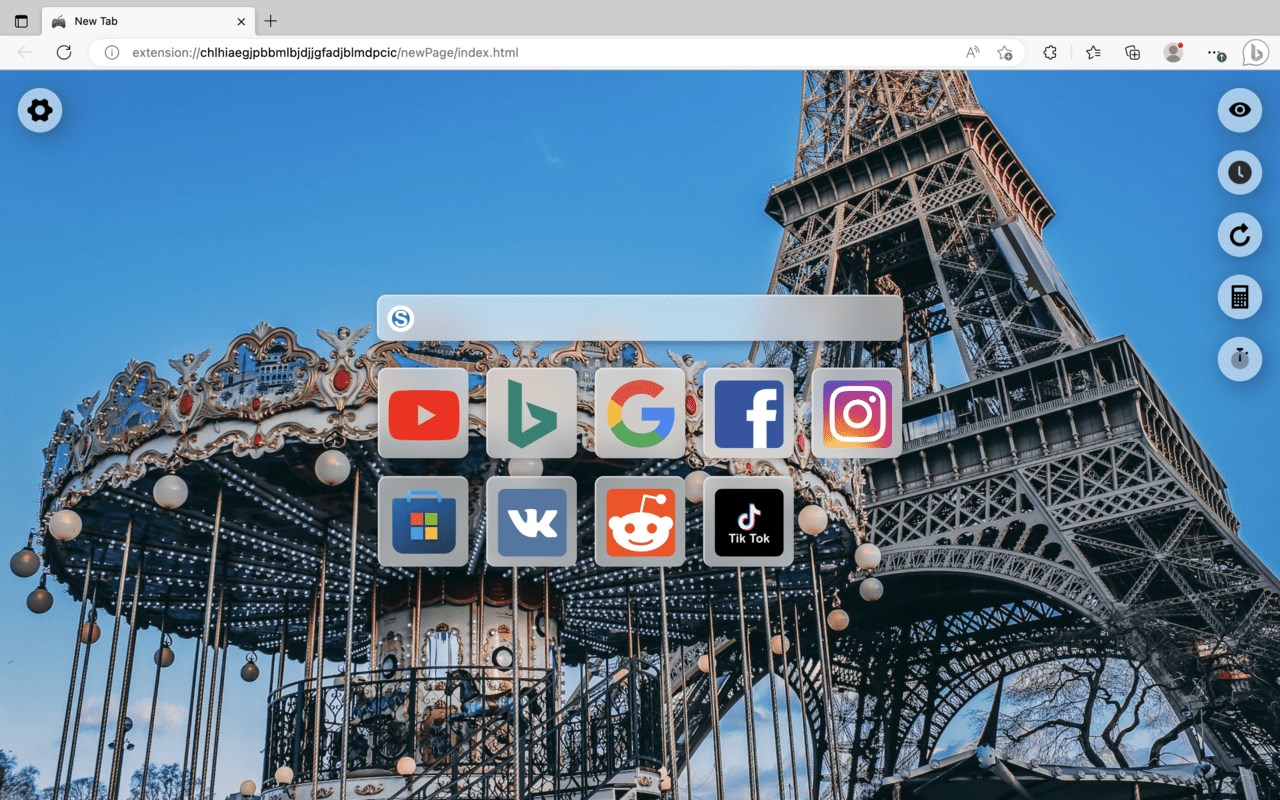
Task: Open the Bing chat sidebar button
Action: 1256,52
